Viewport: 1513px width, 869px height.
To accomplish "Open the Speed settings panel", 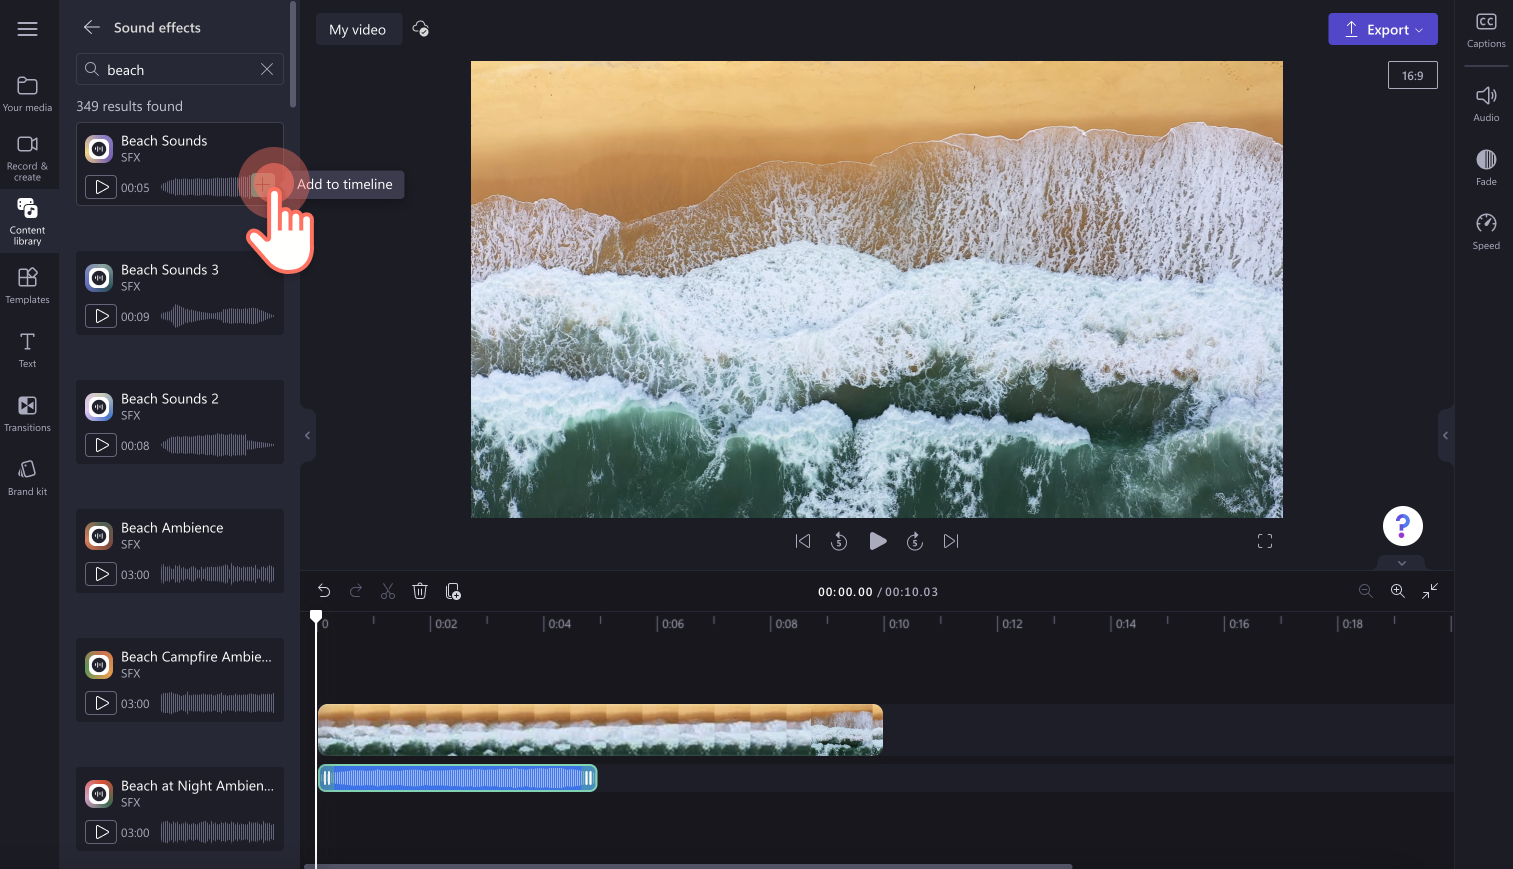I will pyautogui.click(x=1486, y=231).
